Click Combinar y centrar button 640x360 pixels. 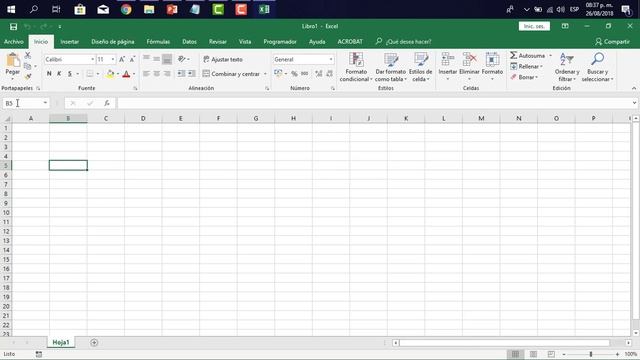pos(231,74)
